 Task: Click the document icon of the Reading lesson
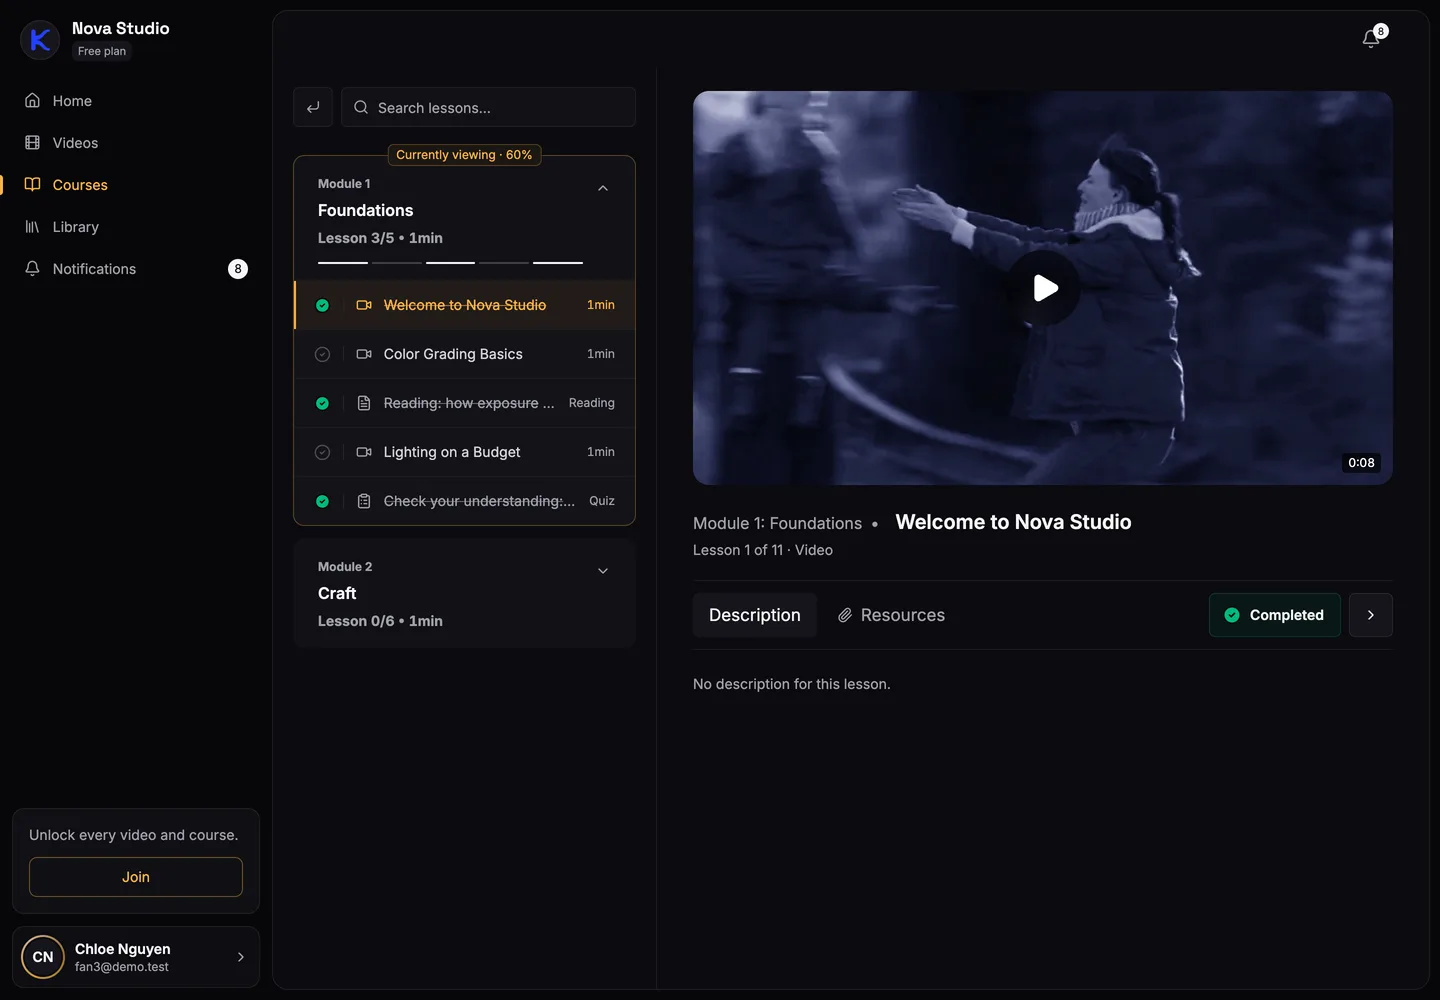pyautogui.click(x=364, y=403)
